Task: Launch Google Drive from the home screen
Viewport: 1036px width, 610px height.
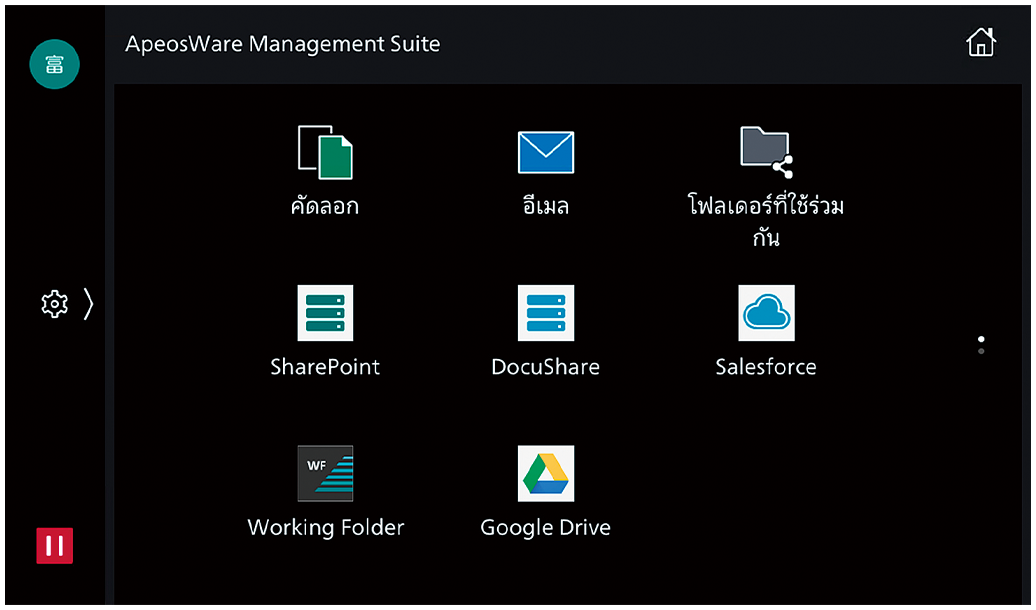Action: coord(545,472)
